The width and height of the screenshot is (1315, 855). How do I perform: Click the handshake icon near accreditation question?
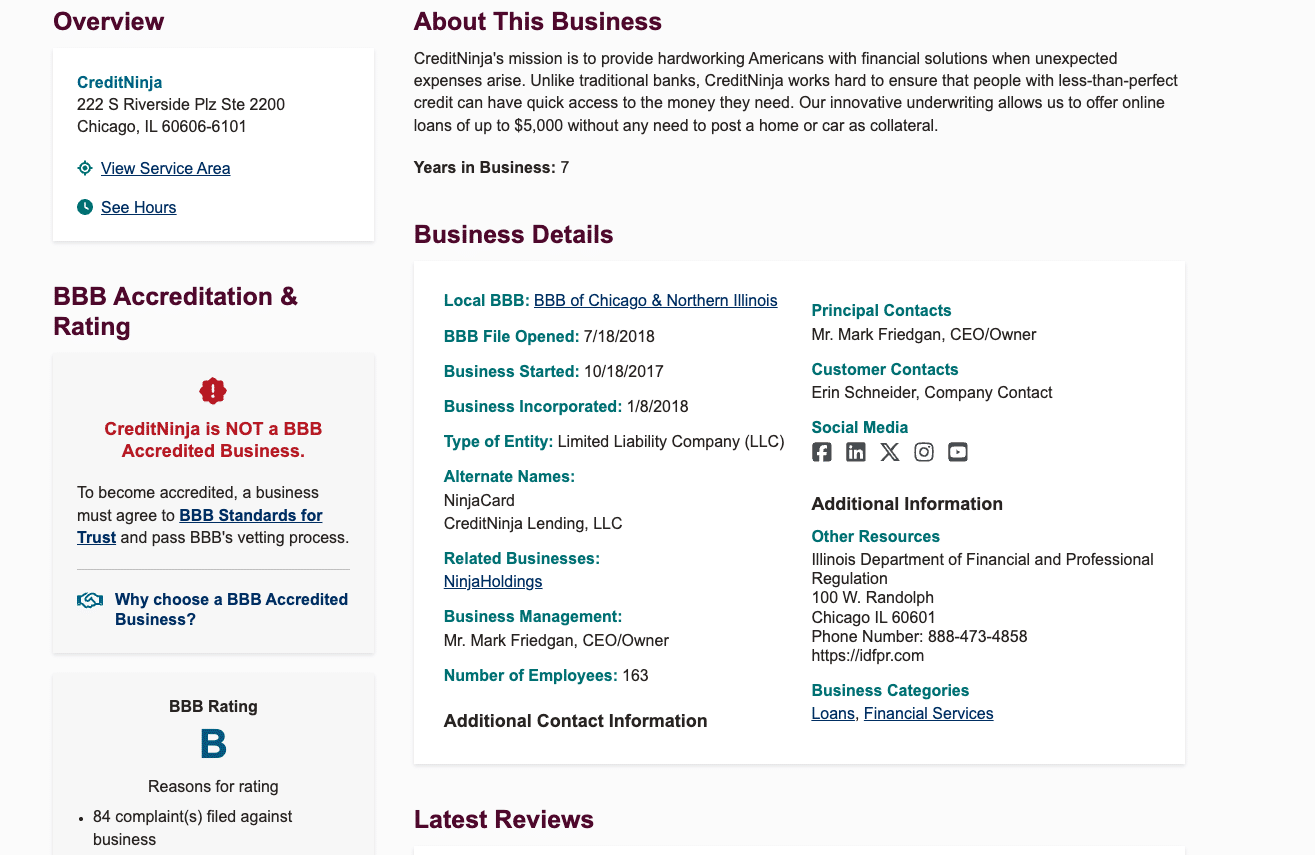(89, 601)
